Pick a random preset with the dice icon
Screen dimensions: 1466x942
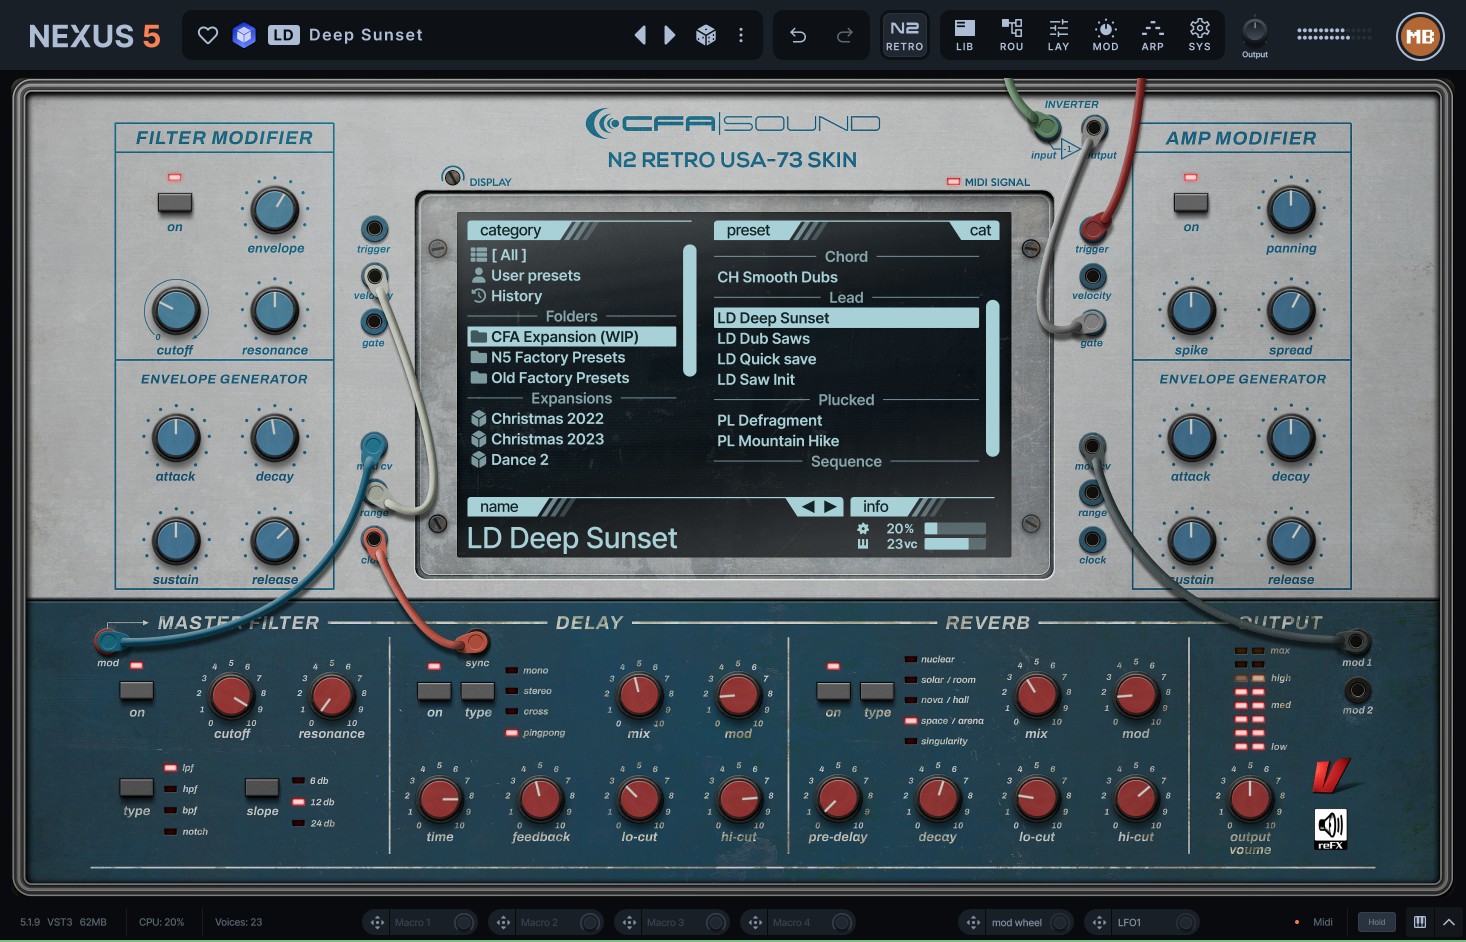coord(706,36)
